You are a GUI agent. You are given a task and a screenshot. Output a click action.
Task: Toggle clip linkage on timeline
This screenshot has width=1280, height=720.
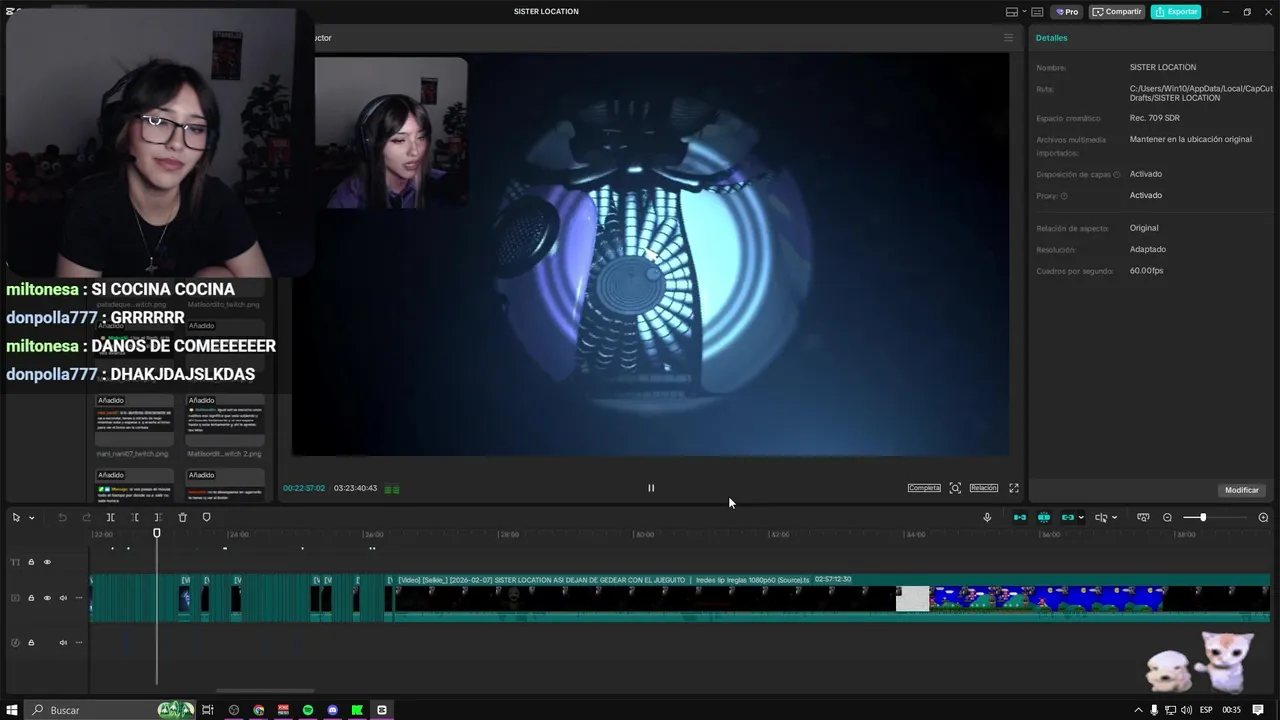point(1068,517)
